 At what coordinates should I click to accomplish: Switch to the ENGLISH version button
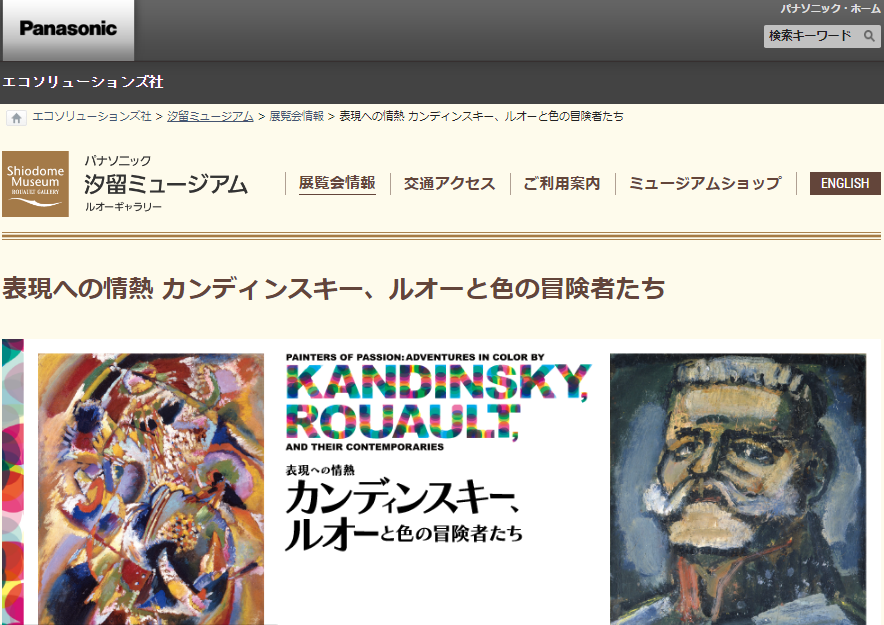coord(845,184)
